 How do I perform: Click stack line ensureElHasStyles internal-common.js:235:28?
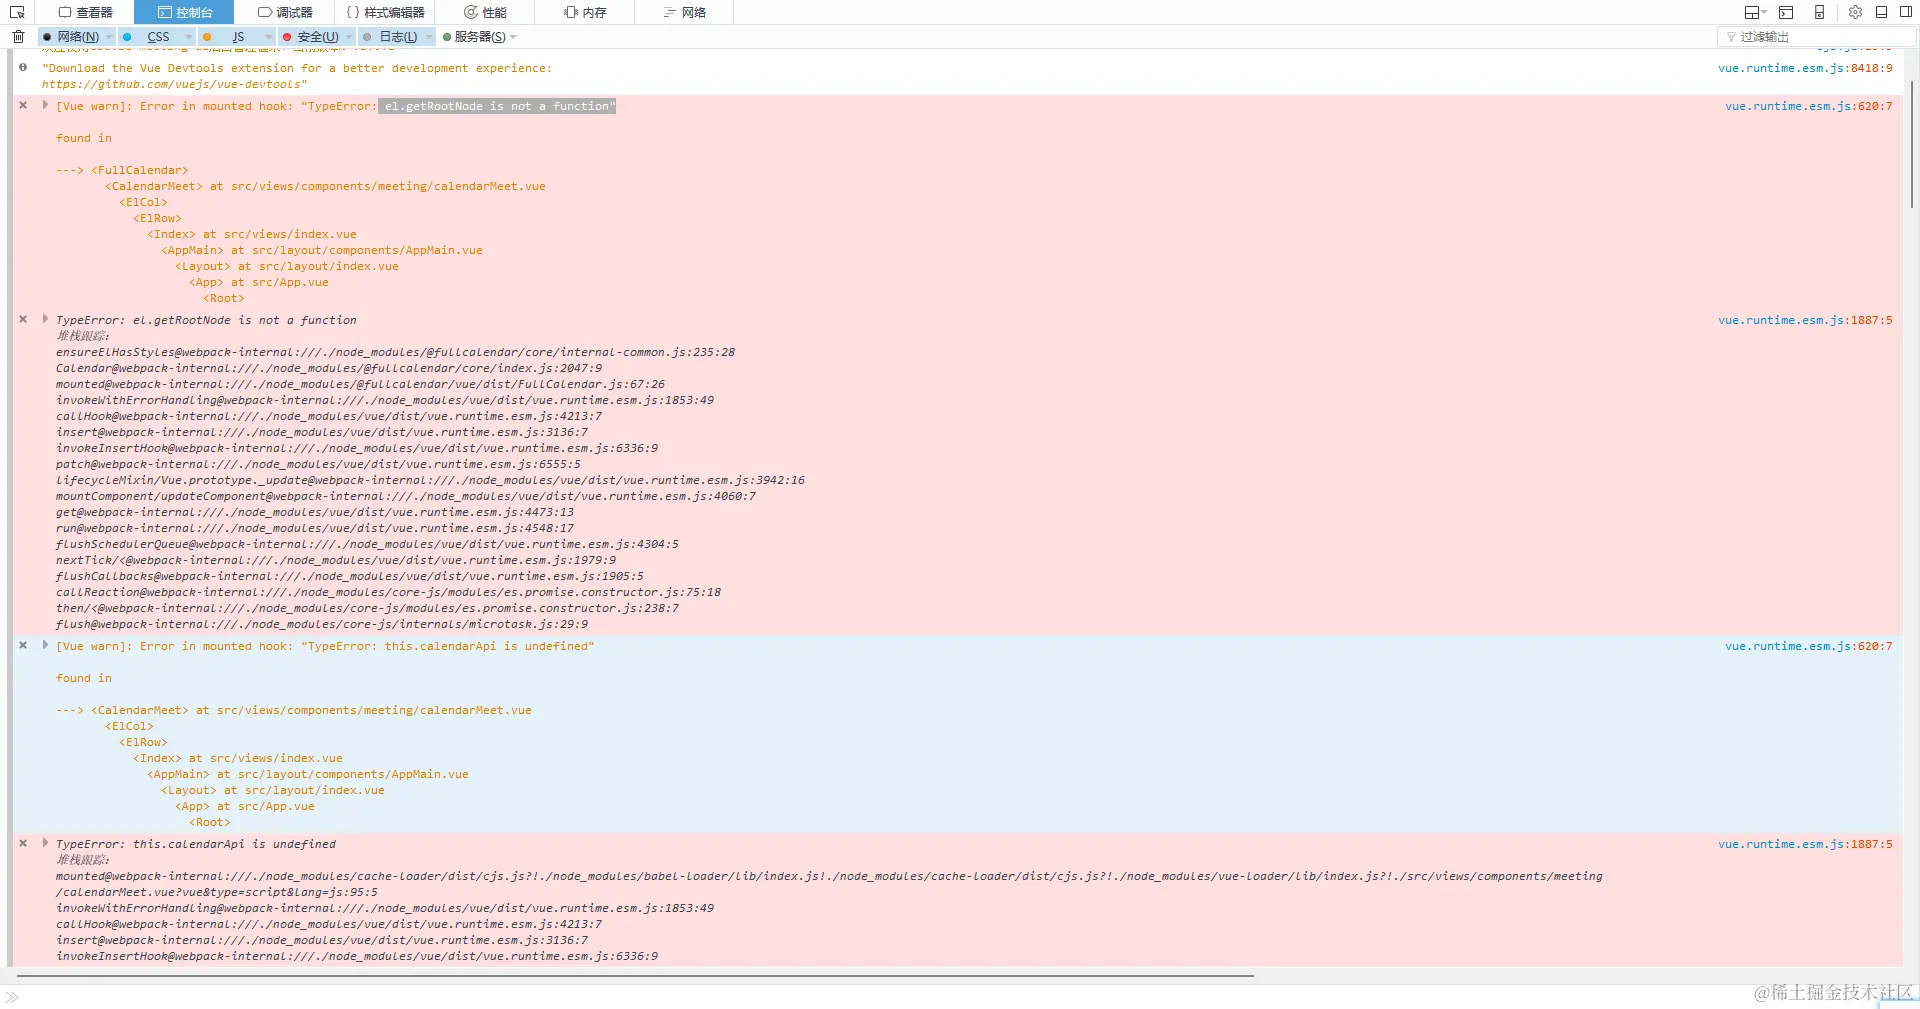[395, 352]
